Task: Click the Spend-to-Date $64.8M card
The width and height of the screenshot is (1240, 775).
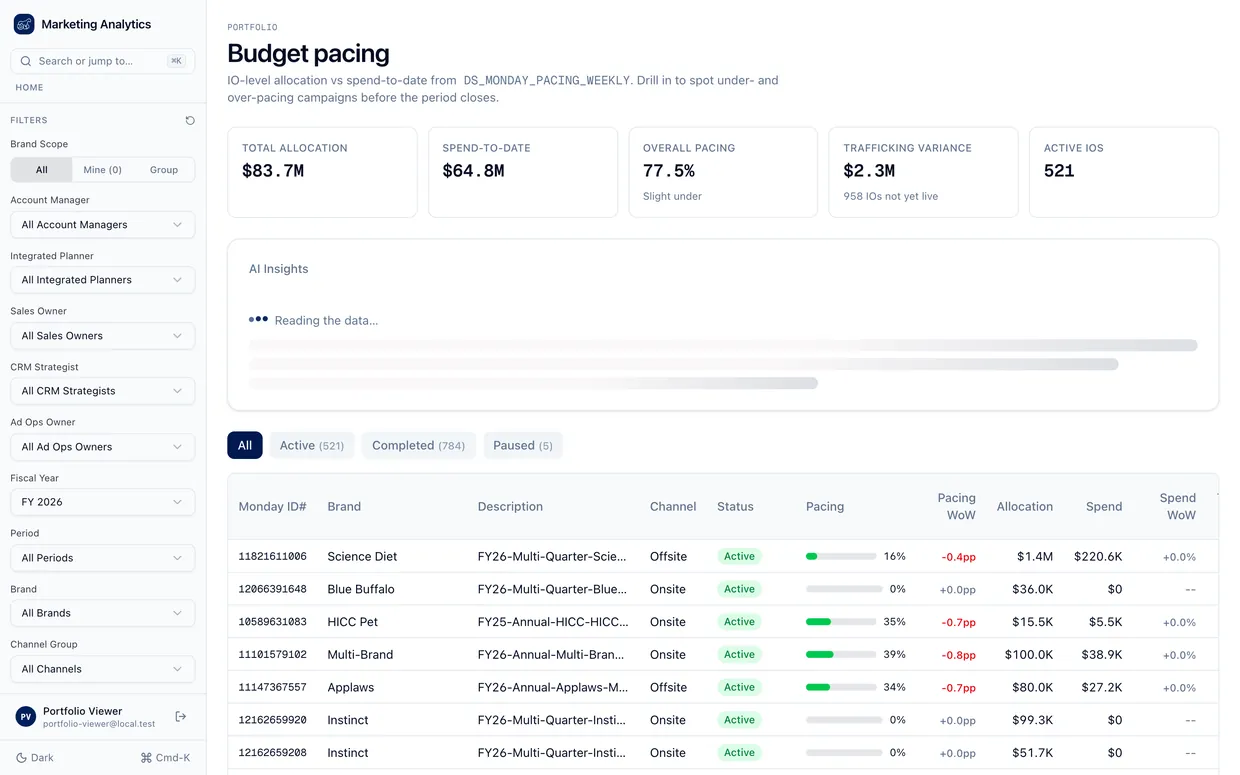Action: pos(523,172)
